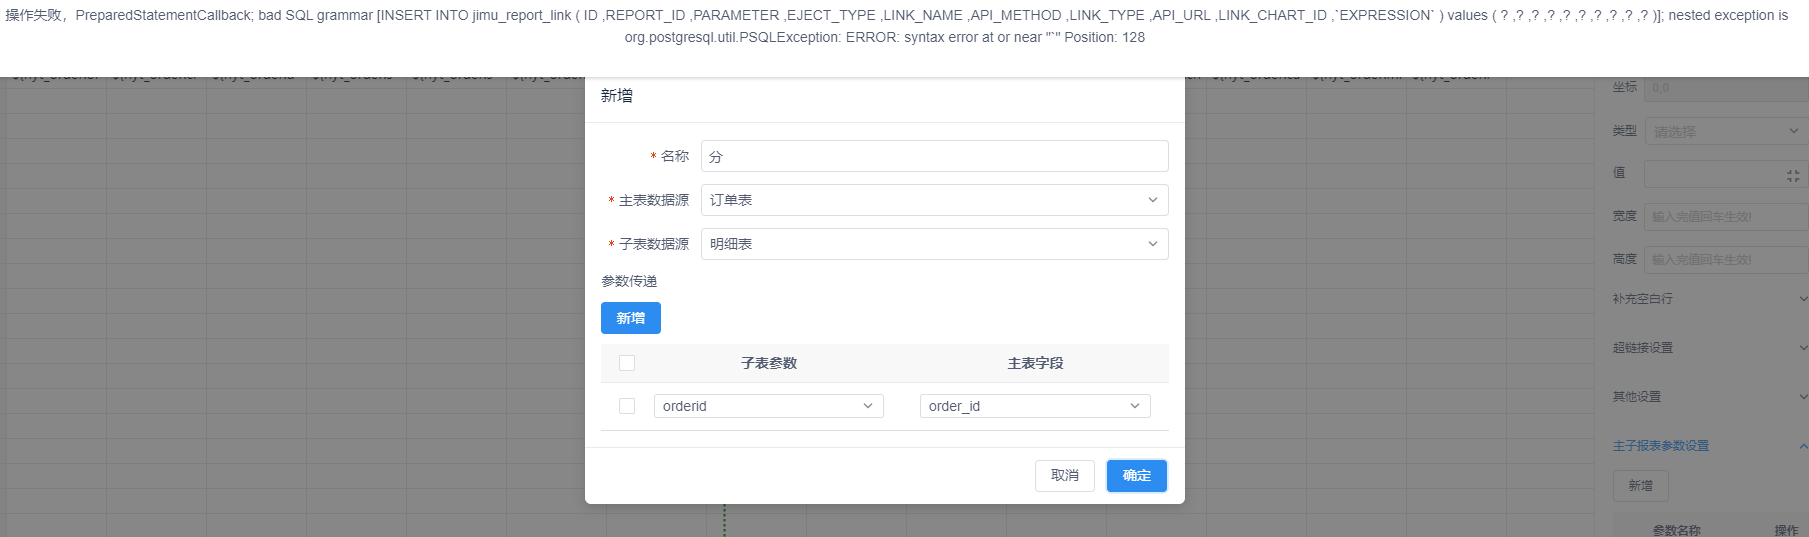Click the 操作 column header in right panel

(x=1786, y=530)
